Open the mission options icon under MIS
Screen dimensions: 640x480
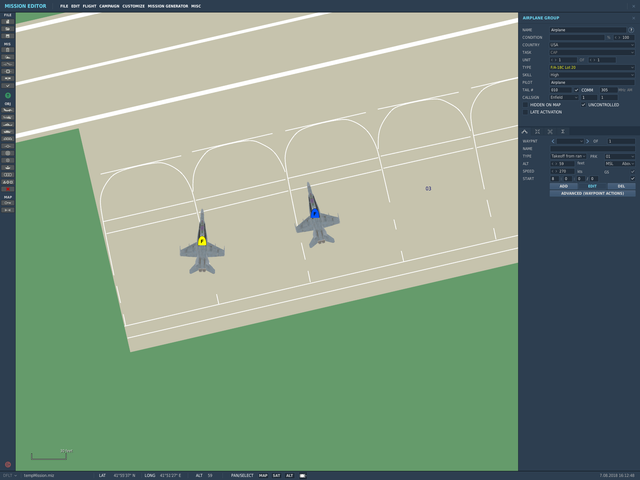coord(8,78)
